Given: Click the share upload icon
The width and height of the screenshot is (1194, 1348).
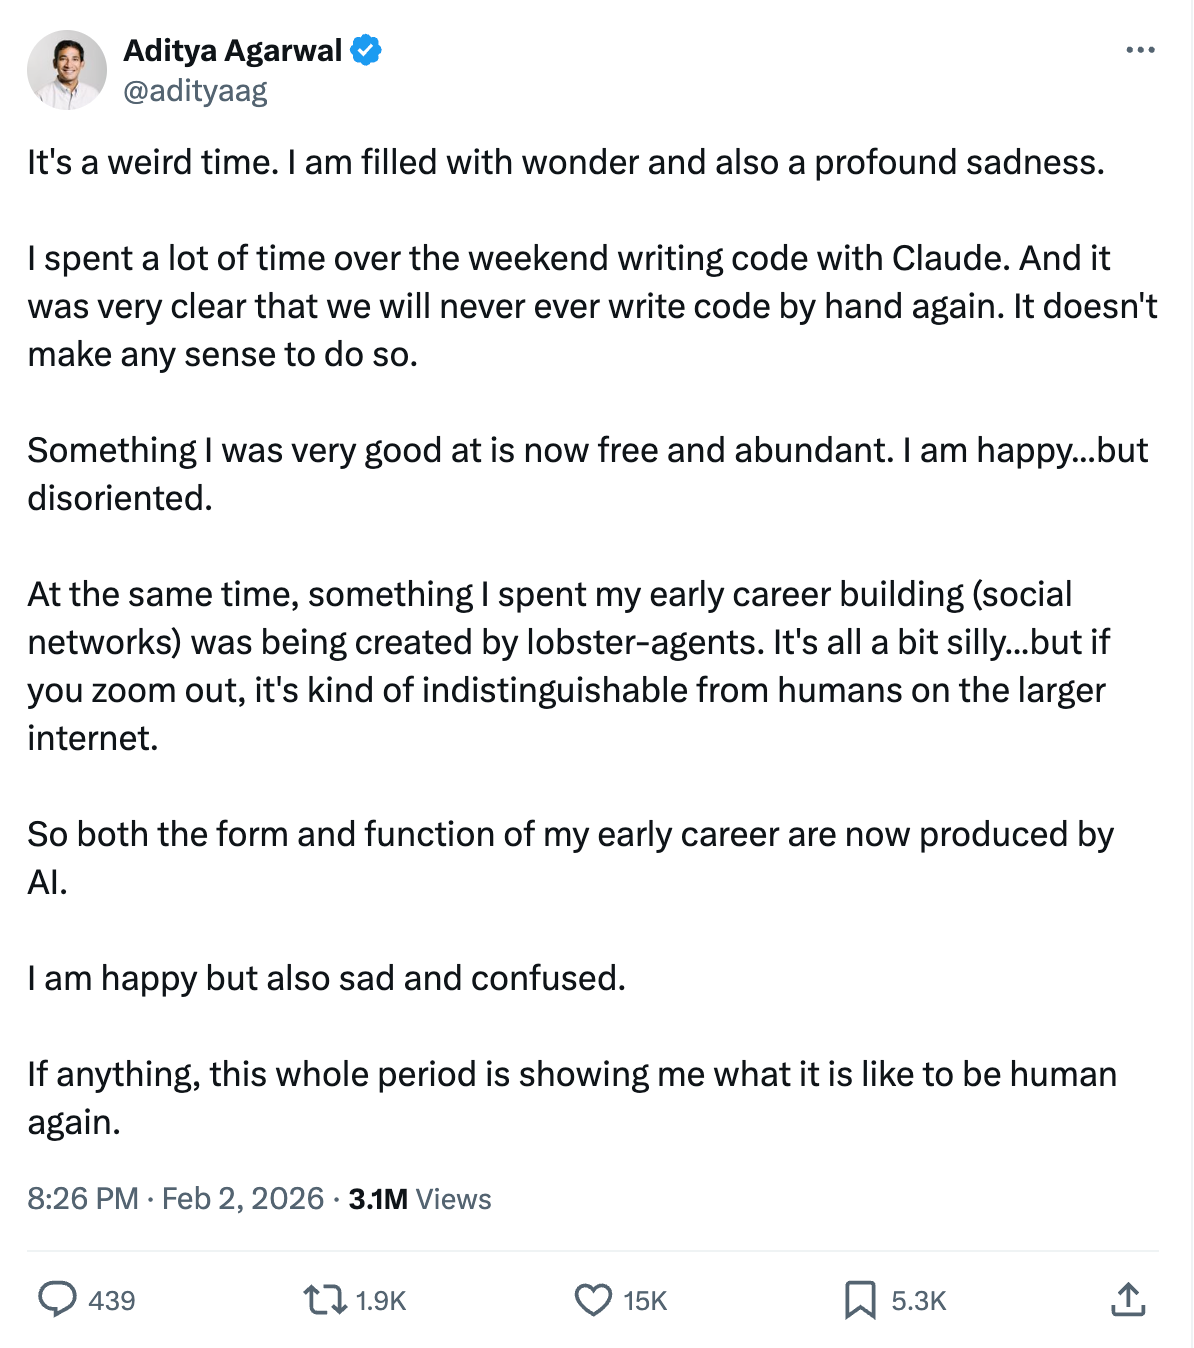Looking at the screenshot, I should 1127,1300.
